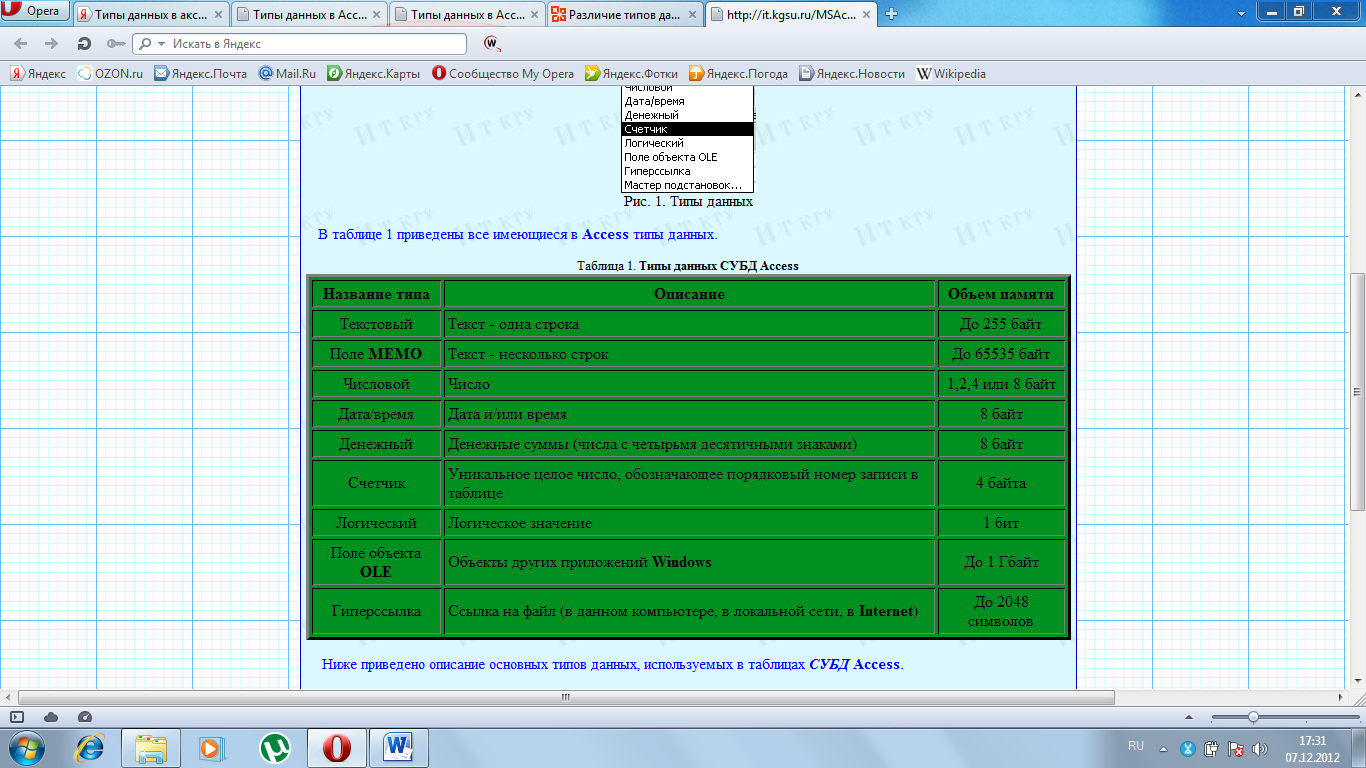Click the 'Описание' table header
Screen dimensions: 1366x768
pos(689,294)
